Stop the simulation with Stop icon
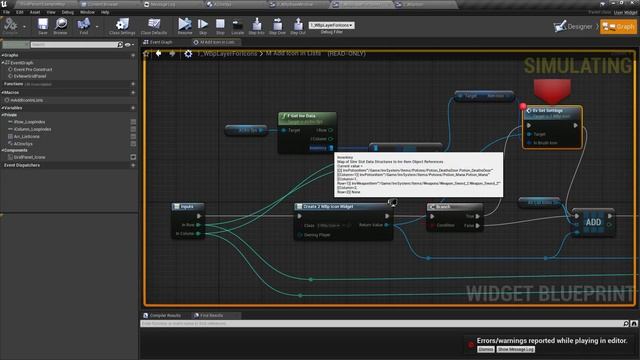 [x=220, y=26]
